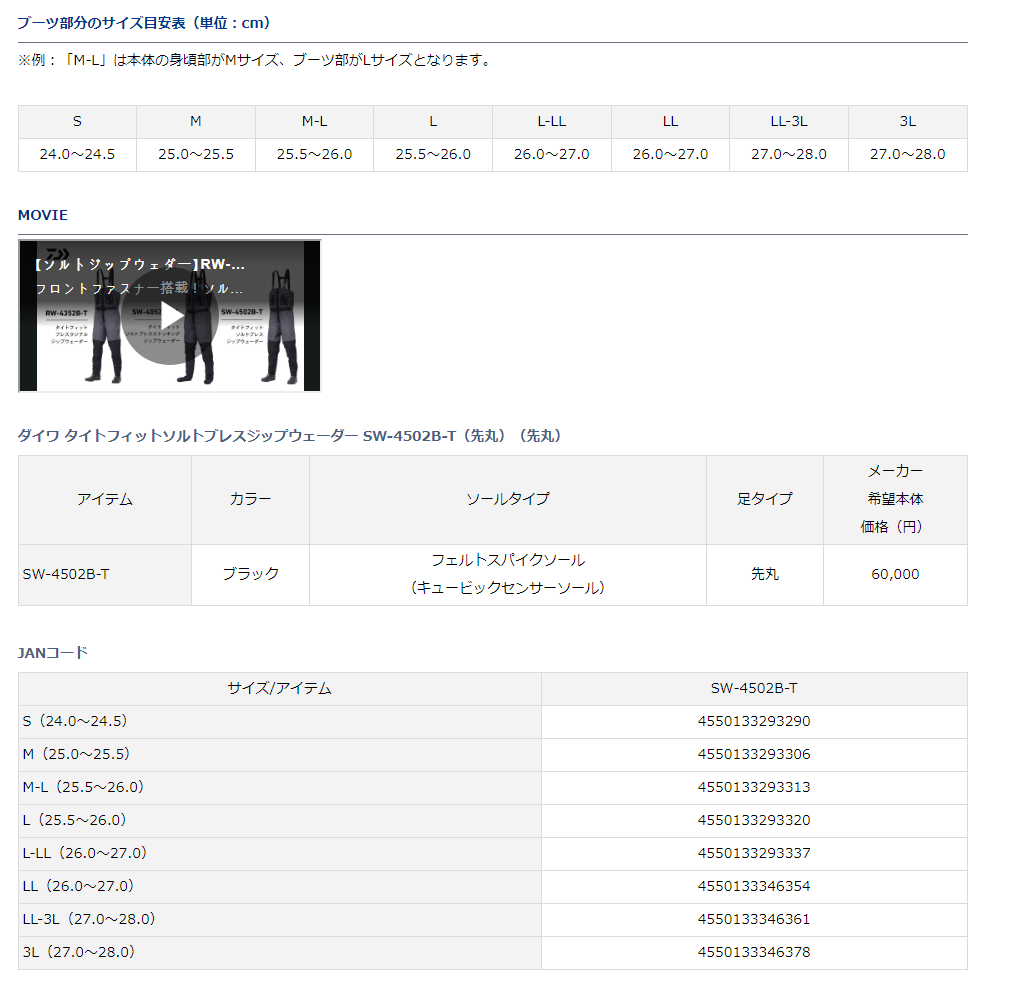The image size is (1025, 982).
Task: Click the カラー column header
Action: [x=250, y=500]
